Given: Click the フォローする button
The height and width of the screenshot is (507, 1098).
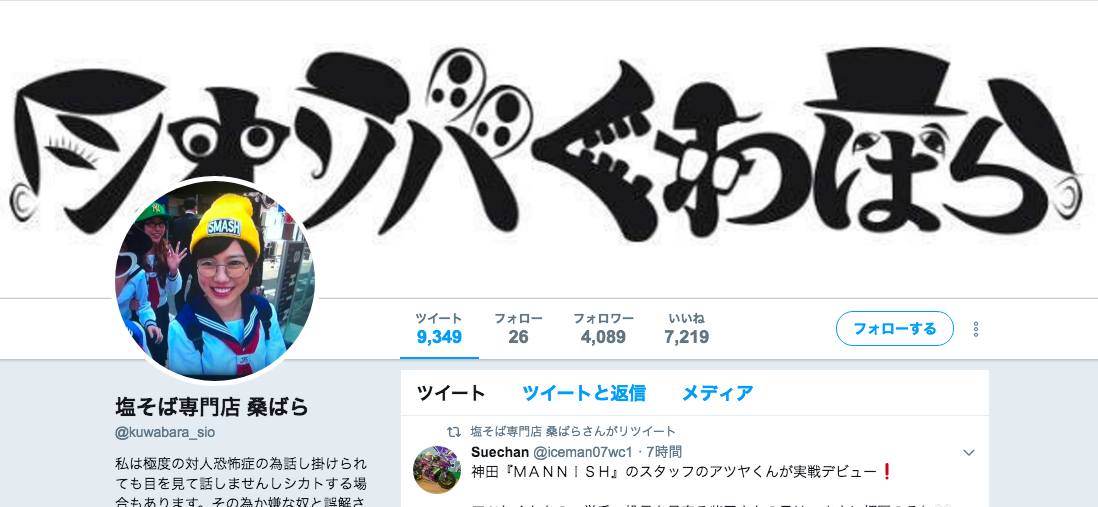Looking at the screenshot, I should 894,328.
